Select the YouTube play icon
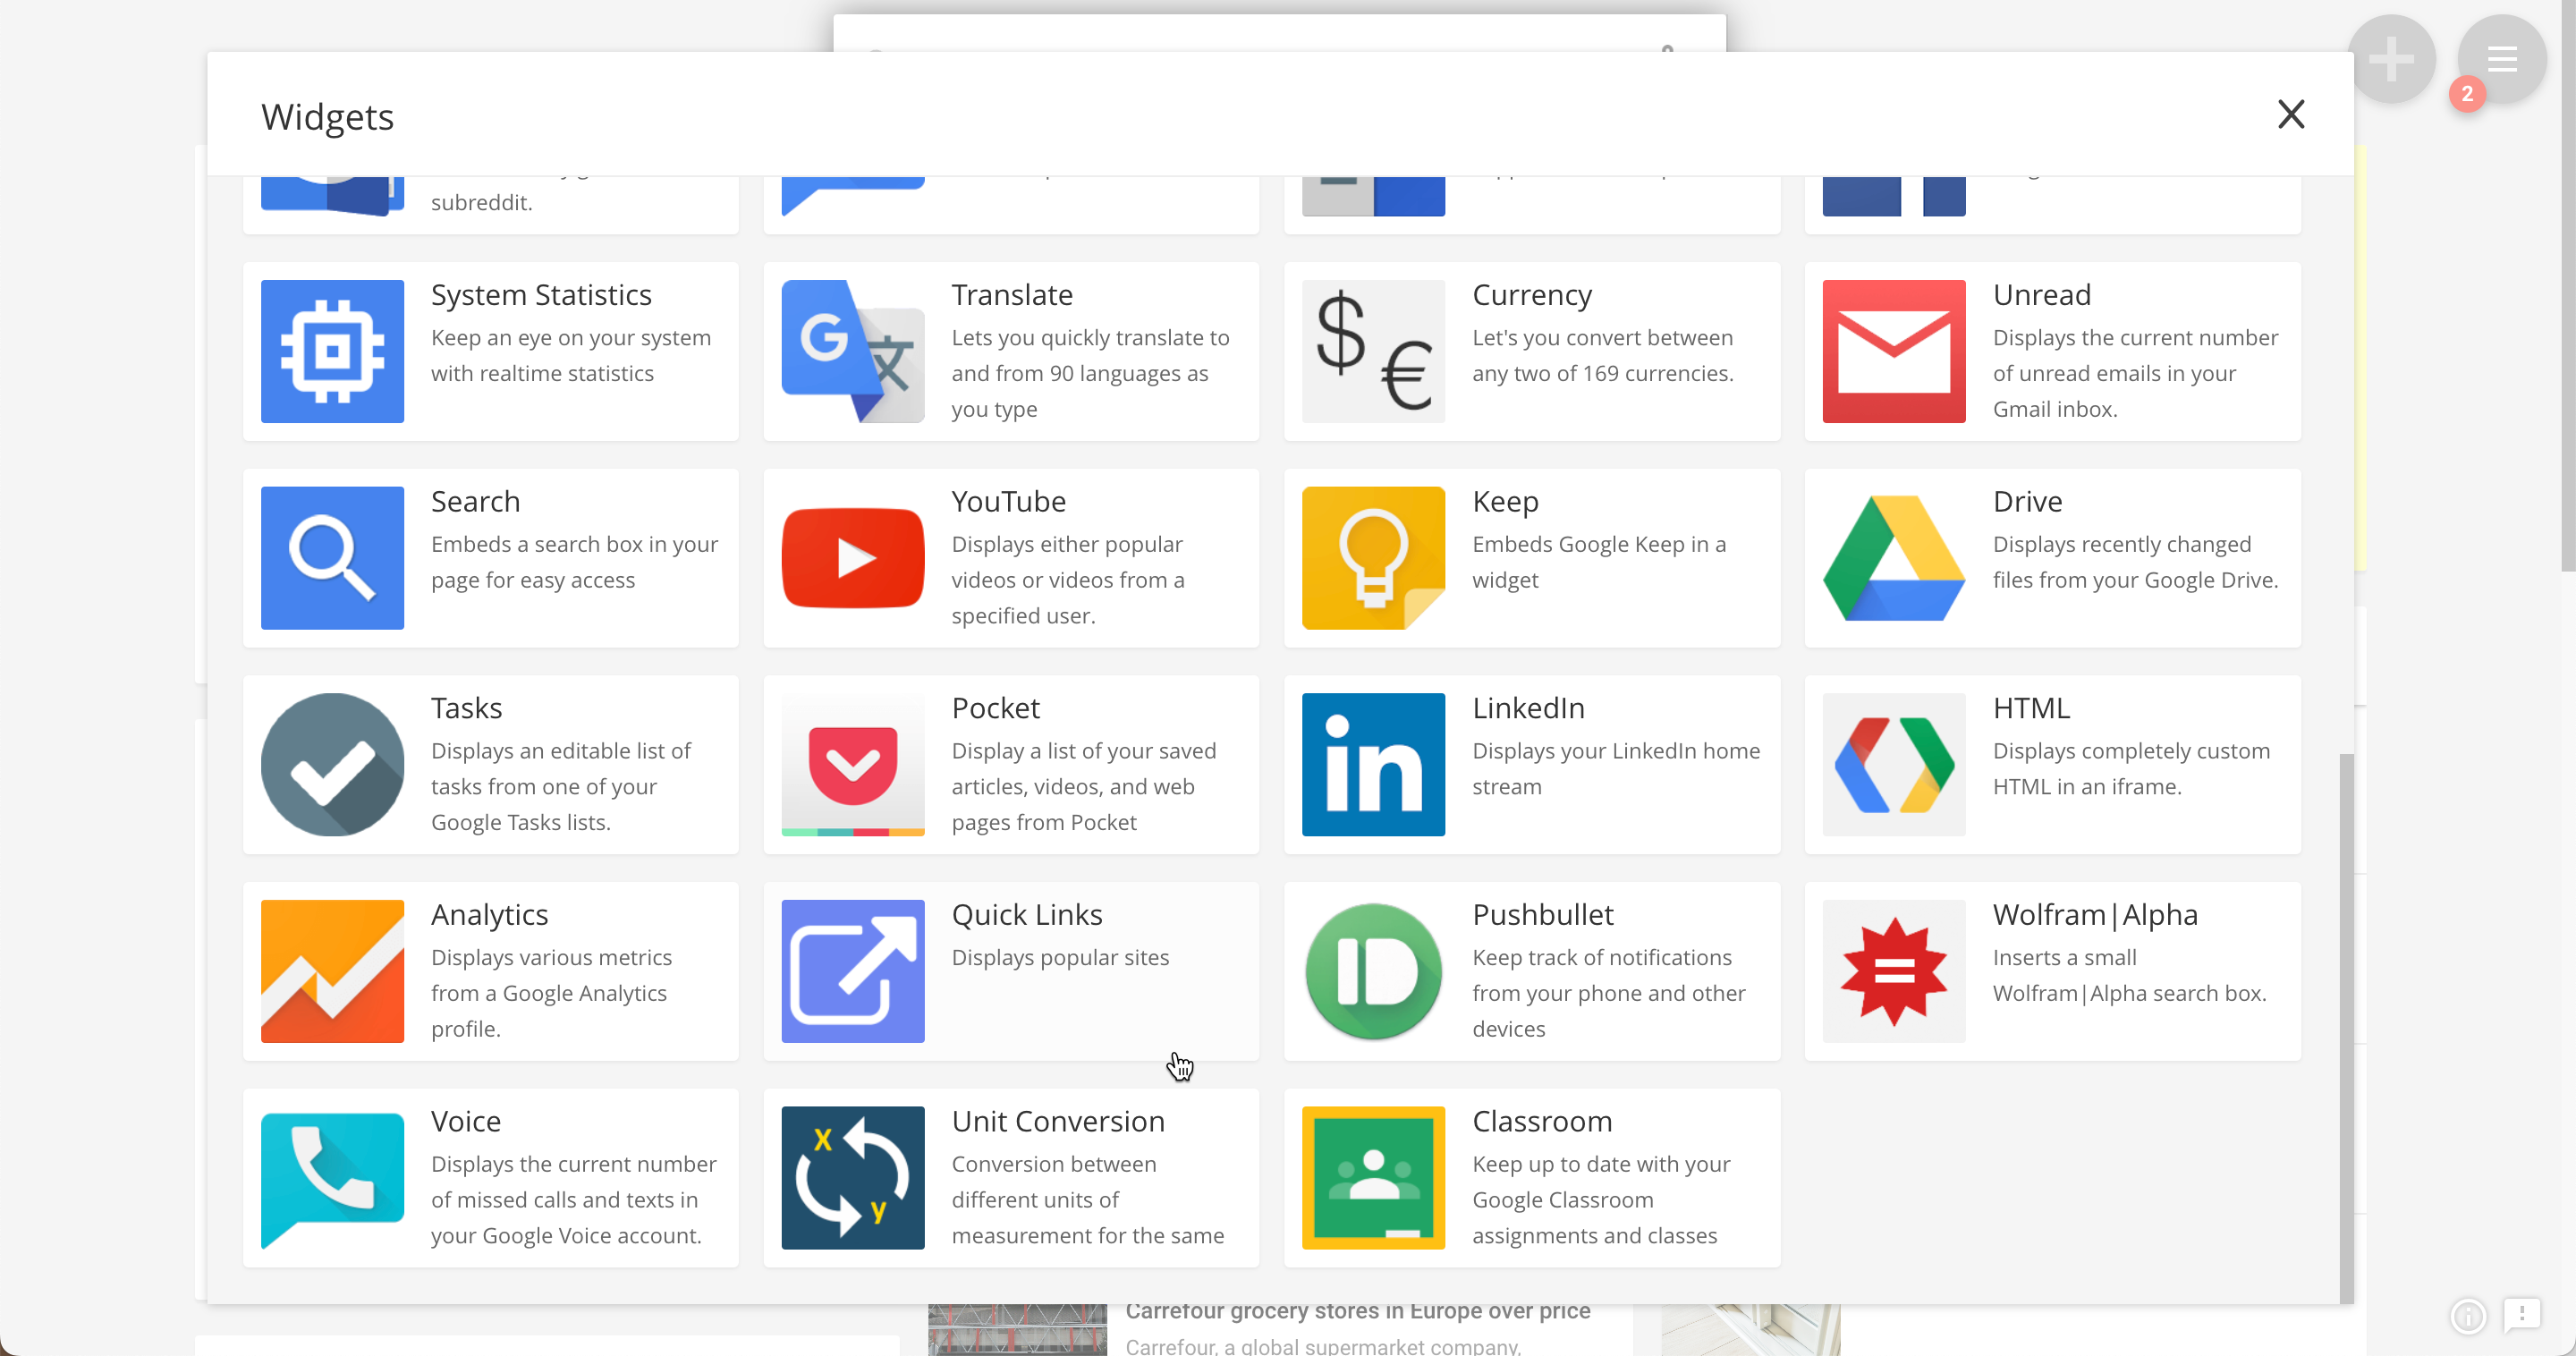2576x1356 pixels. coord(853,558)
